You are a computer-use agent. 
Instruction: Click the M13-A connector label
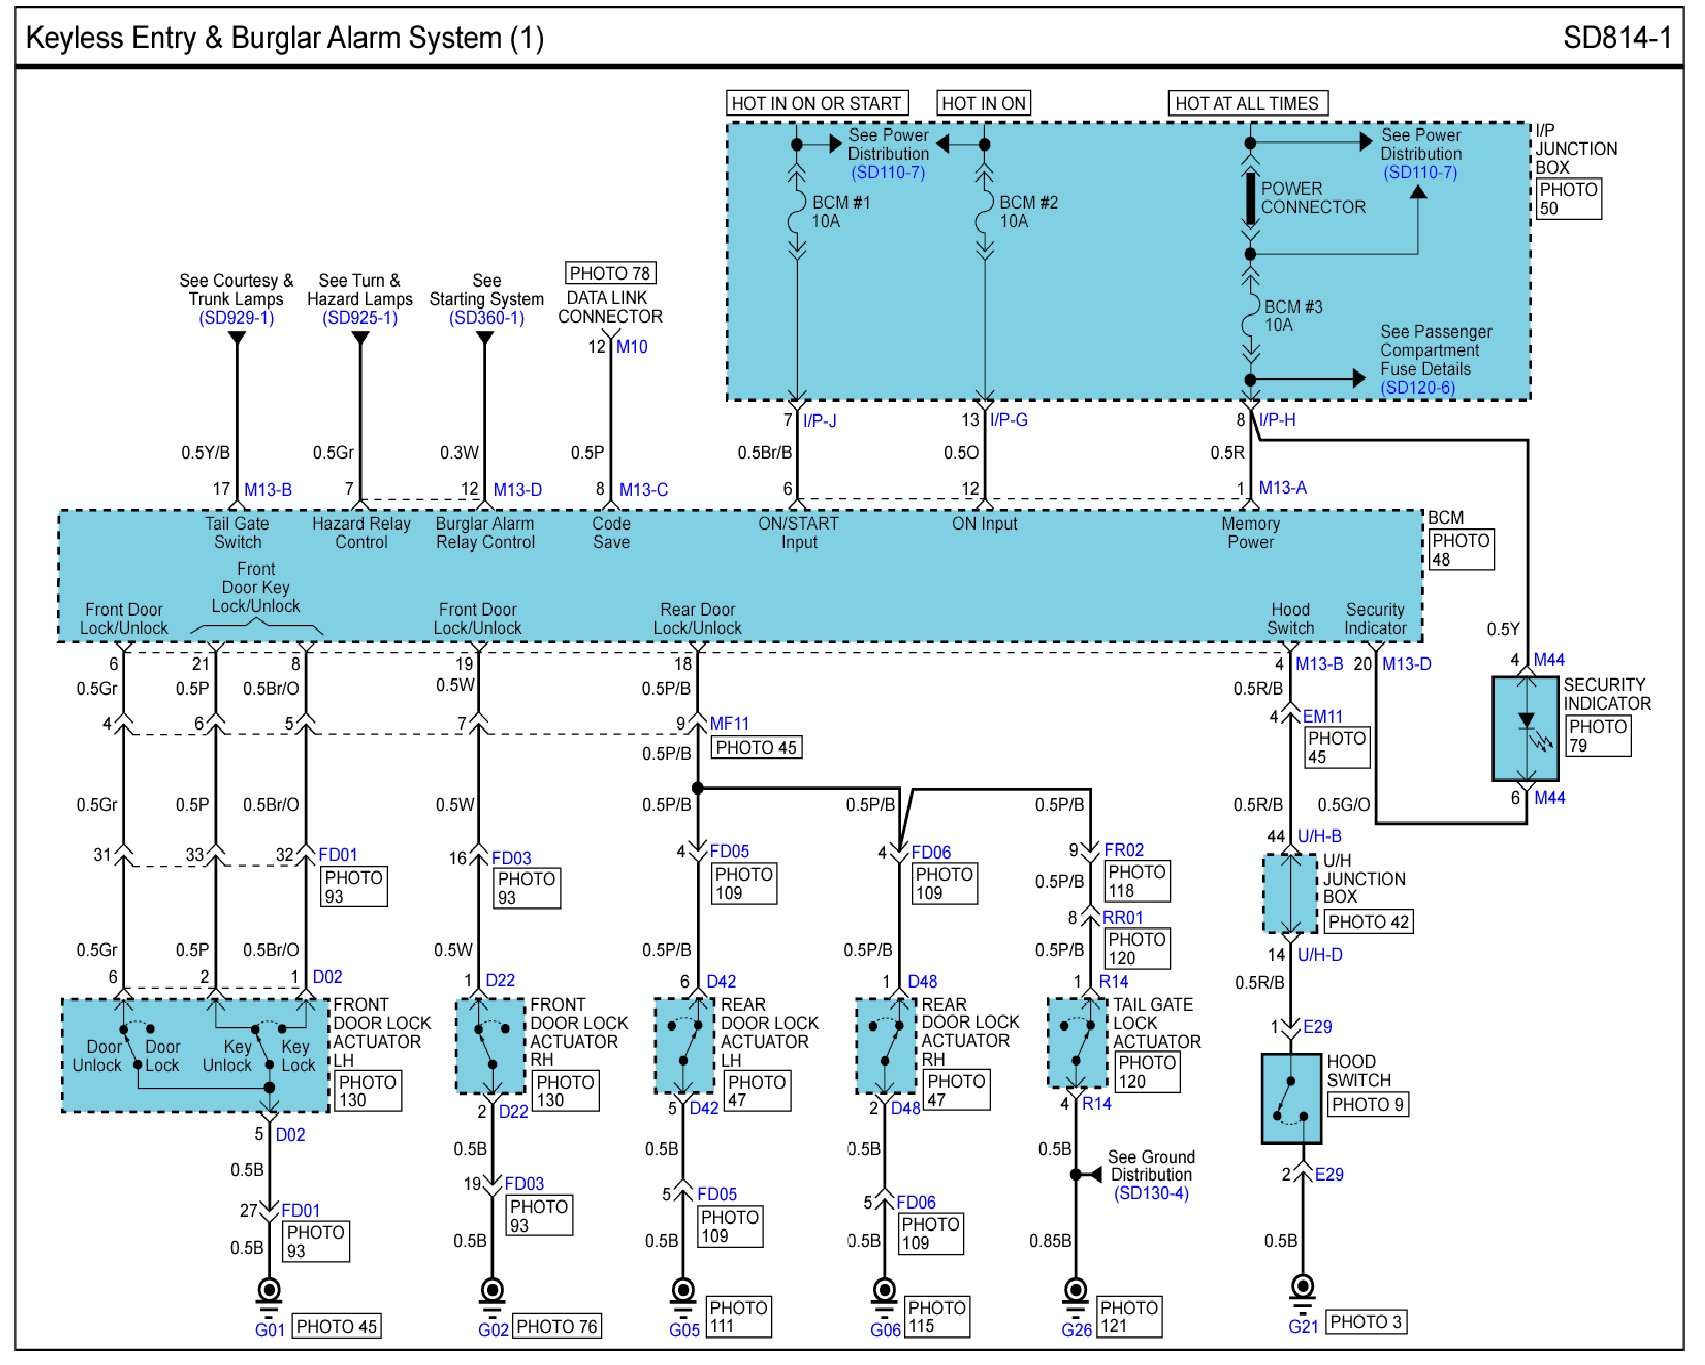point(1282,488)
